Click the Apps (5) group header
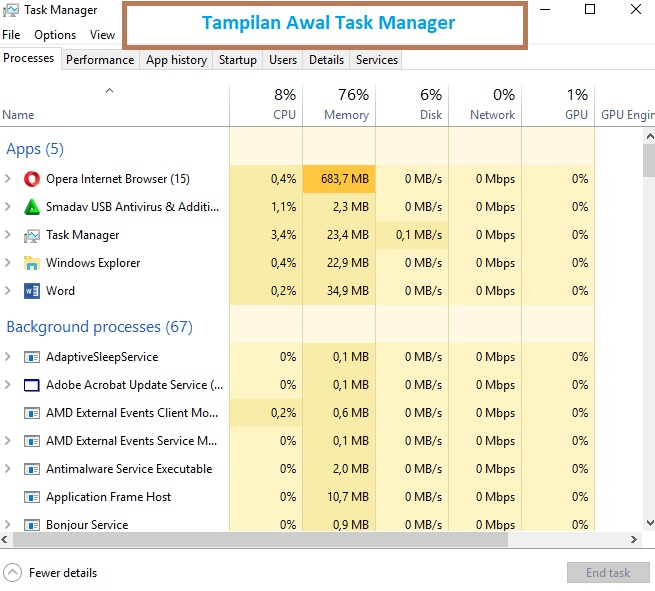Image resolution: width=655 pixels, height=591 pixels. [x=35, y=149]
